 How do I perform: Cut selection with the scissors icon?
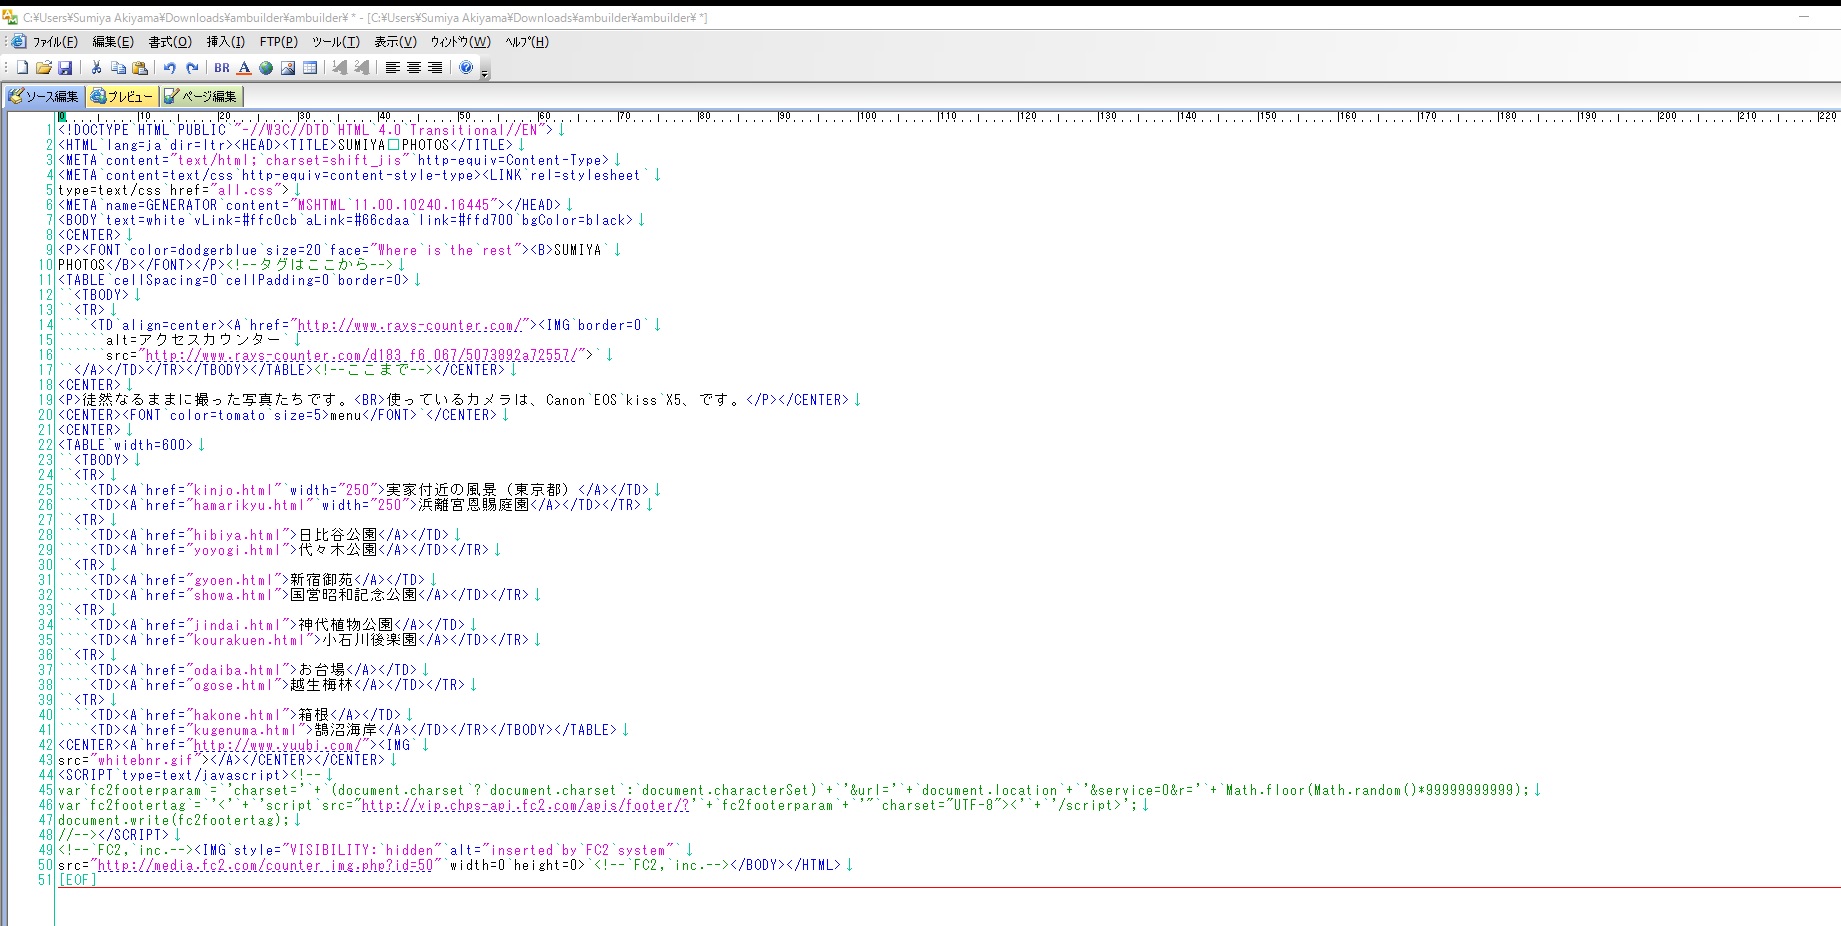click(x=96, y=68)
